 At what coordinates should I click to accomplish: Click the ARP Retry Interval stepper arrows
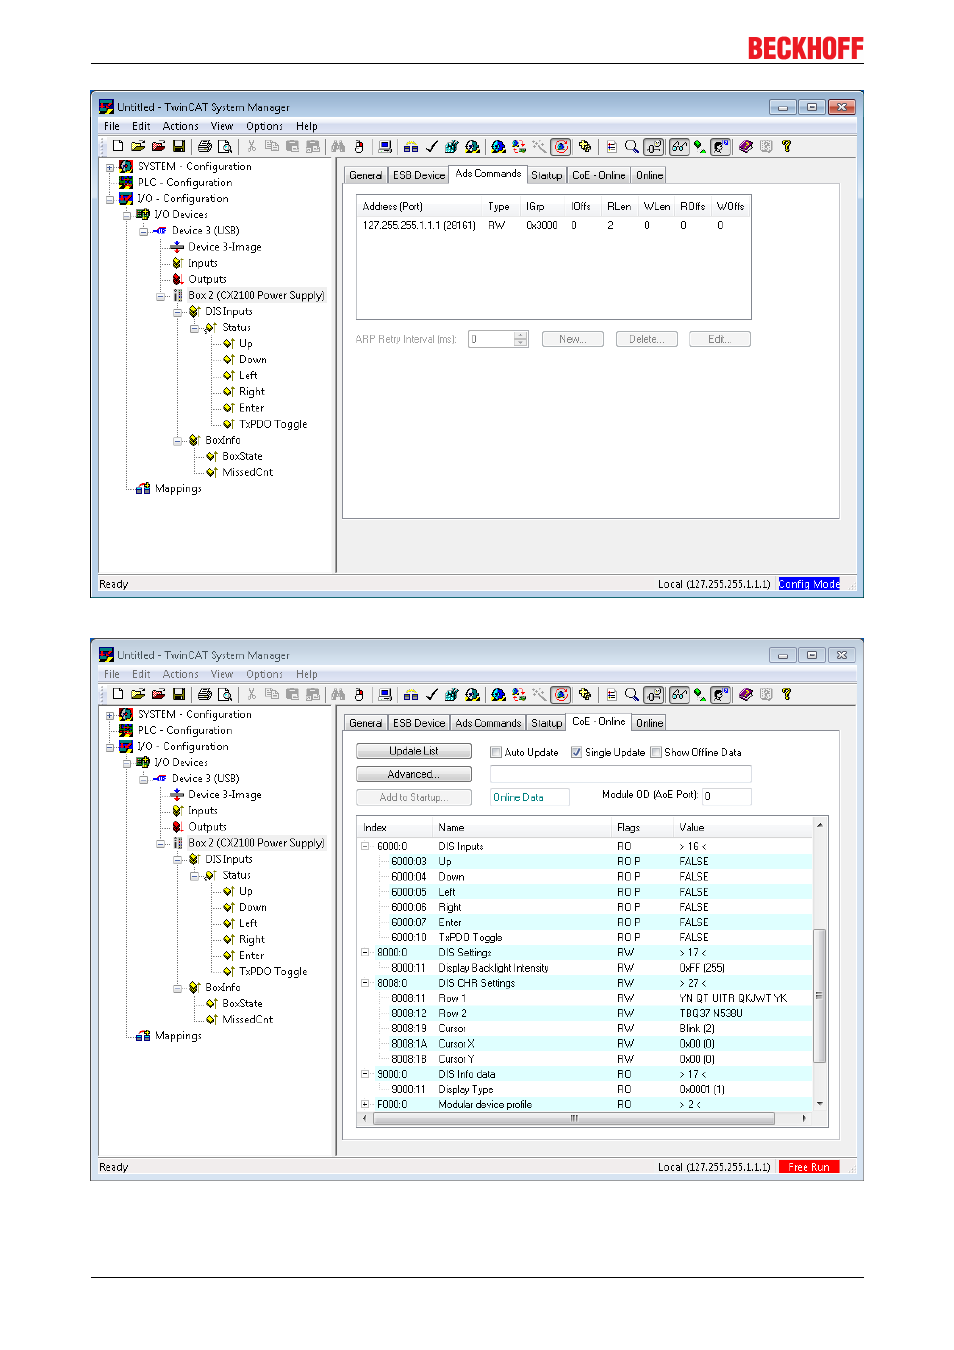click(520, 339)
